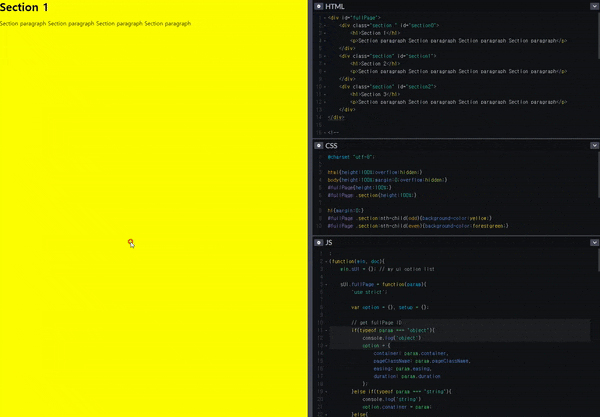Click the 'Section 1' heading in the preview

[x=24, y=7]
